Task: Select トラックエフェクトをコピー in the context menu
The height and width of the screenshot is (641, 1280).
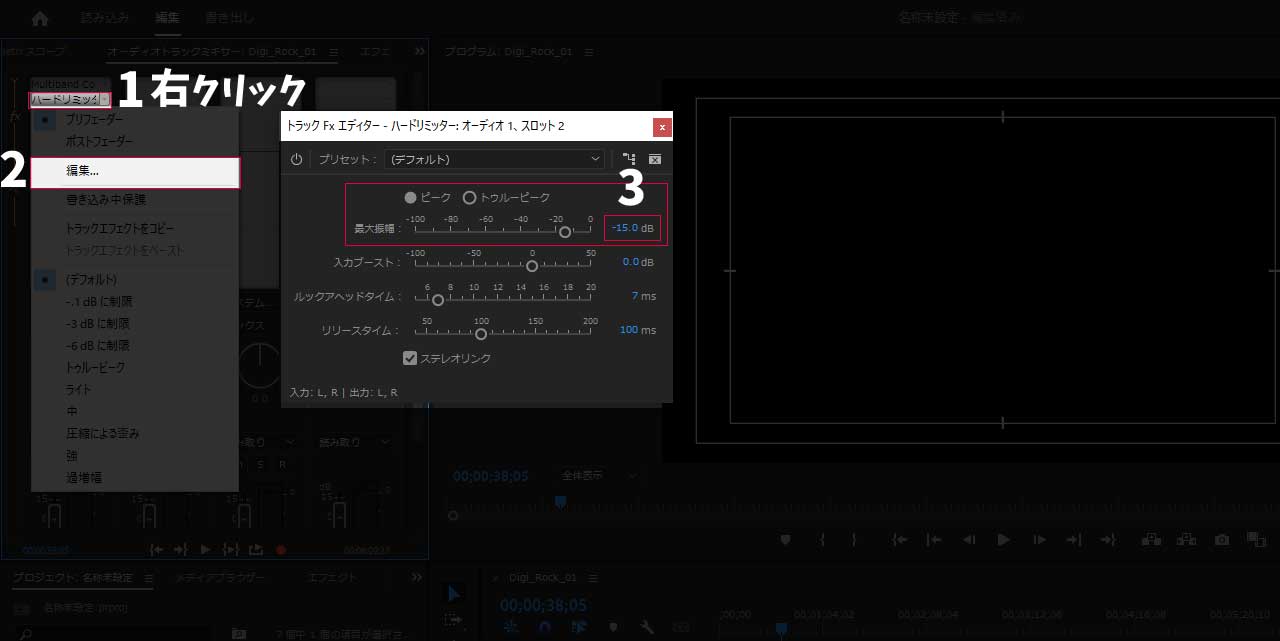Action: pos(120,229)
